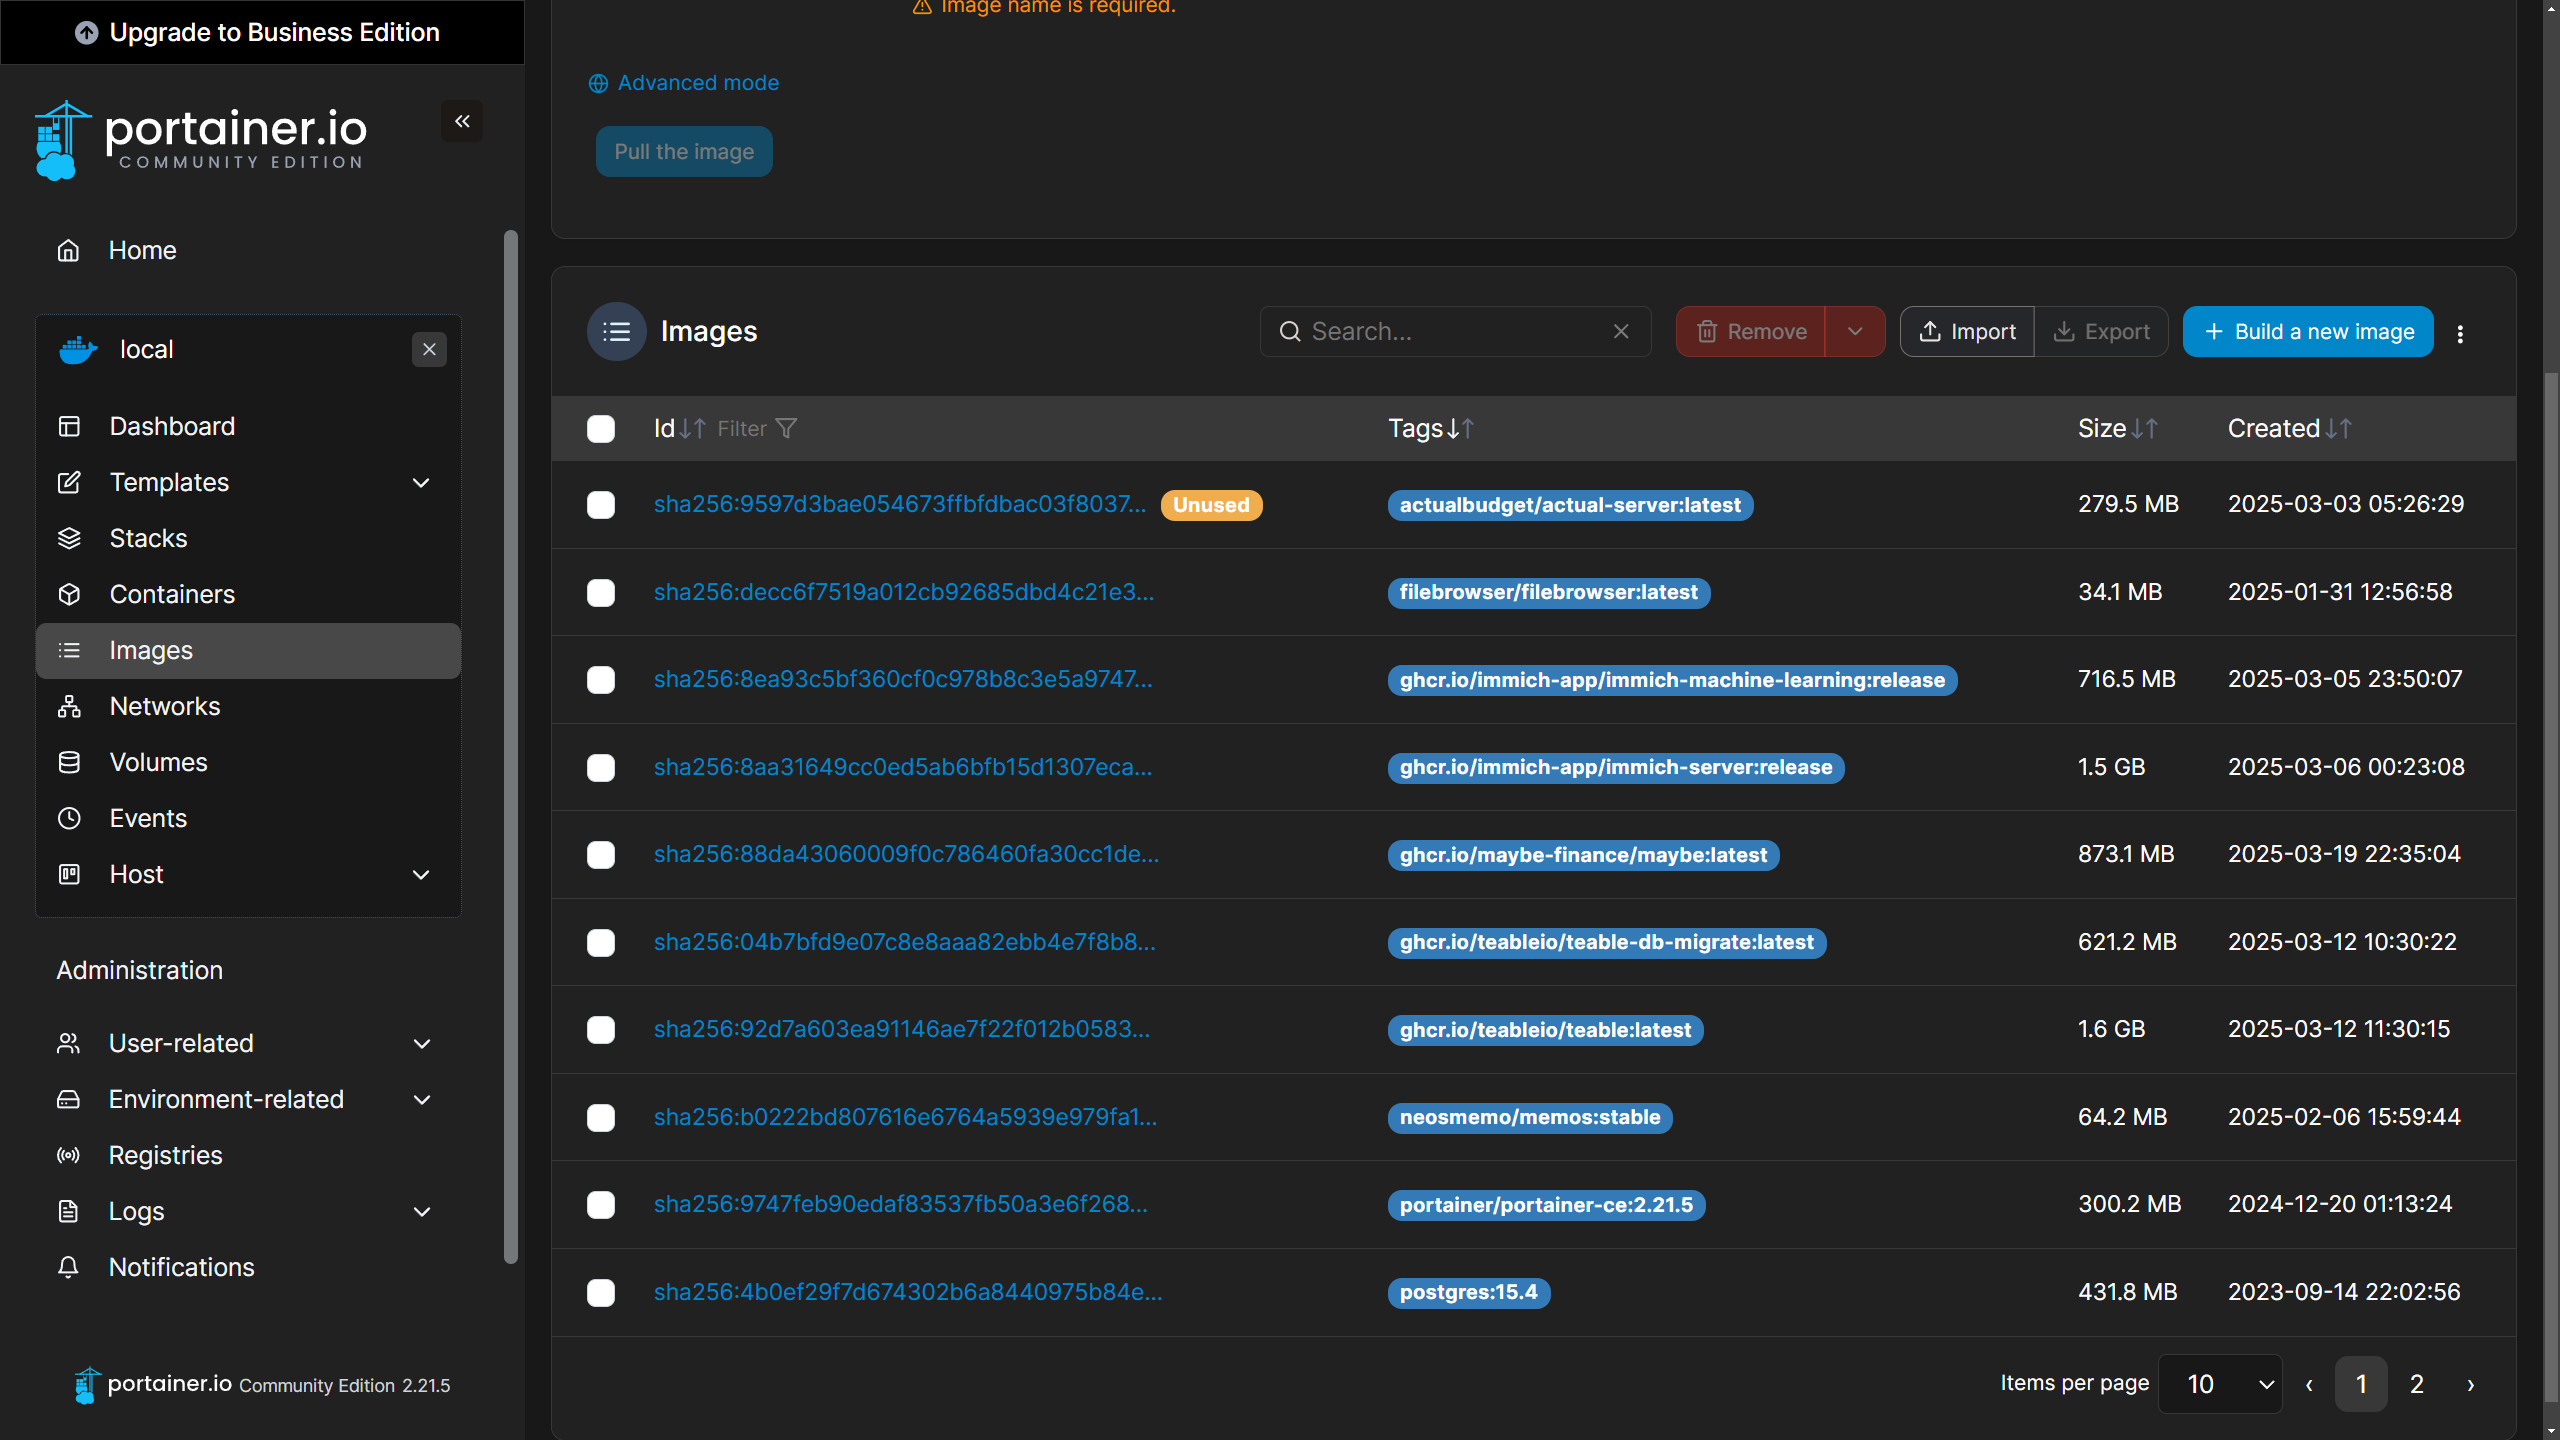Click the Registries radio icon

tap(68, 1155)
